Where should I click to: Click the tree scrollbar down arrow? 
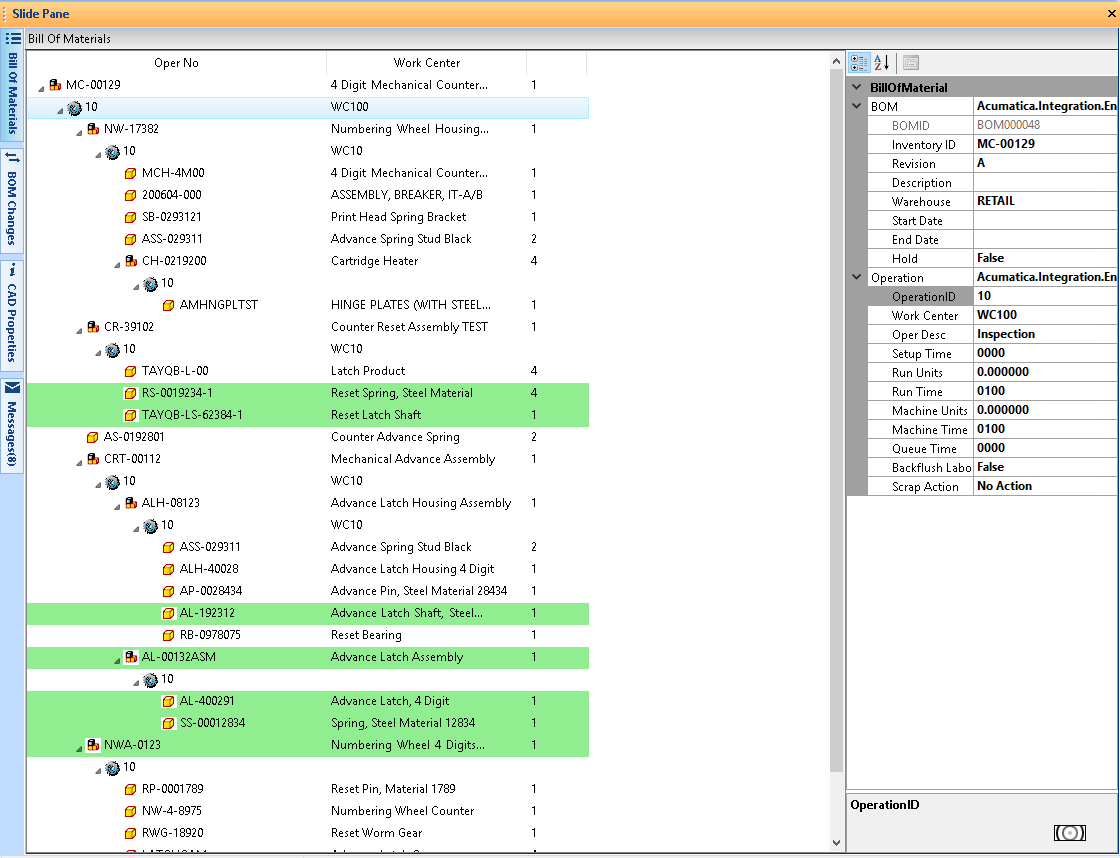coord(836,843)
